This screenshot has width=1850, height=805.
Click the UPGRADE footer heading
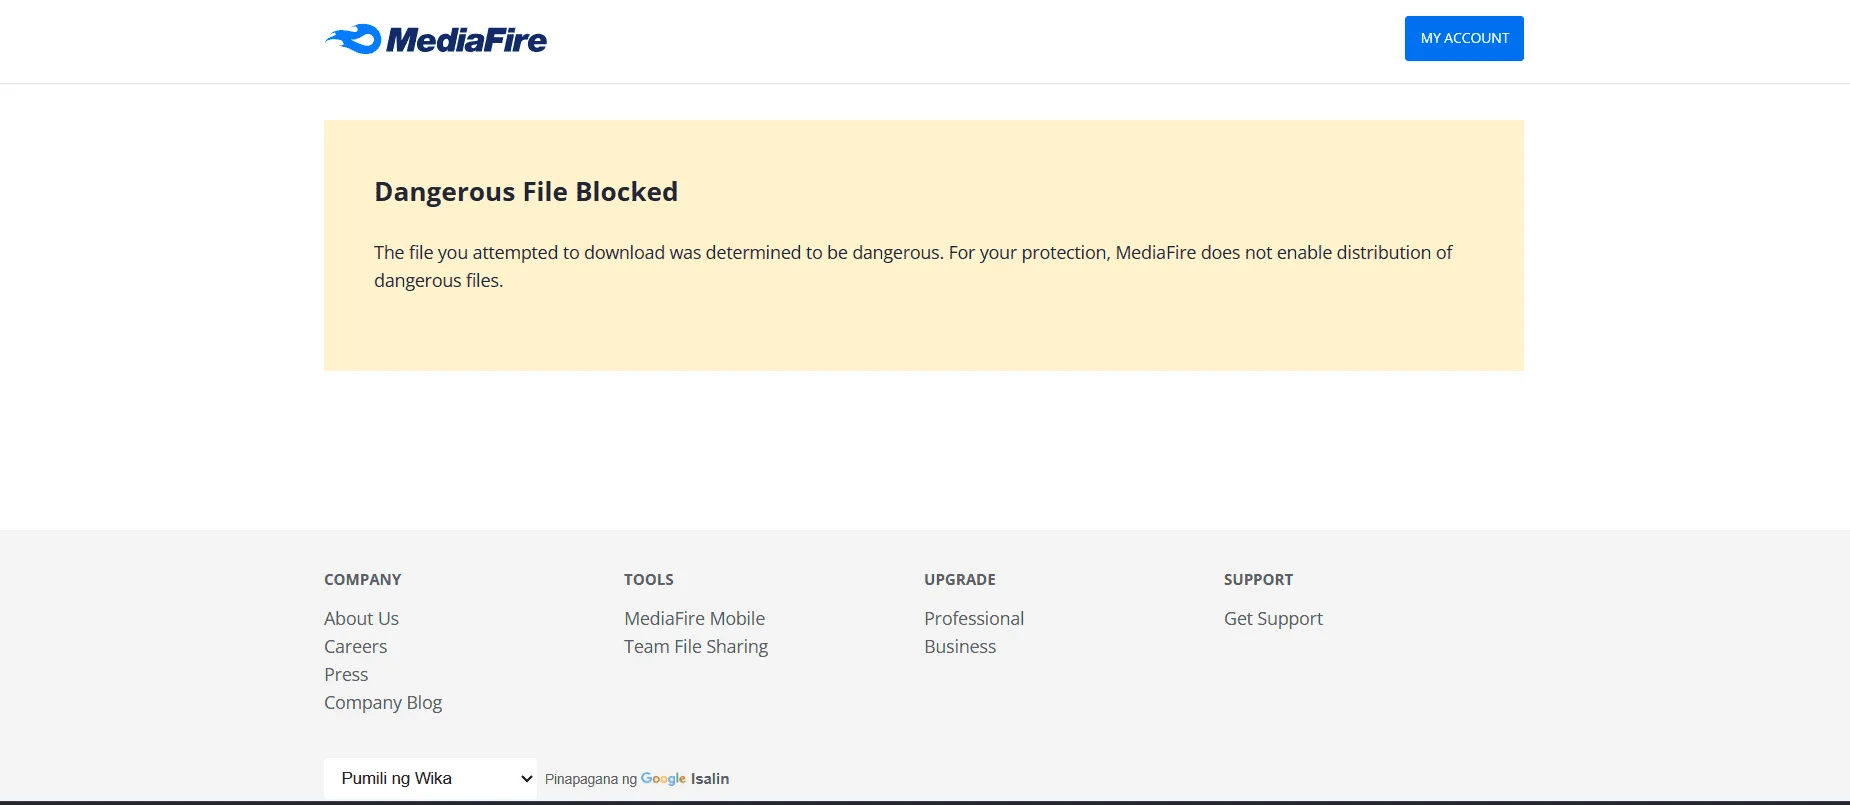pyautogui.click(x=960, y=579)
